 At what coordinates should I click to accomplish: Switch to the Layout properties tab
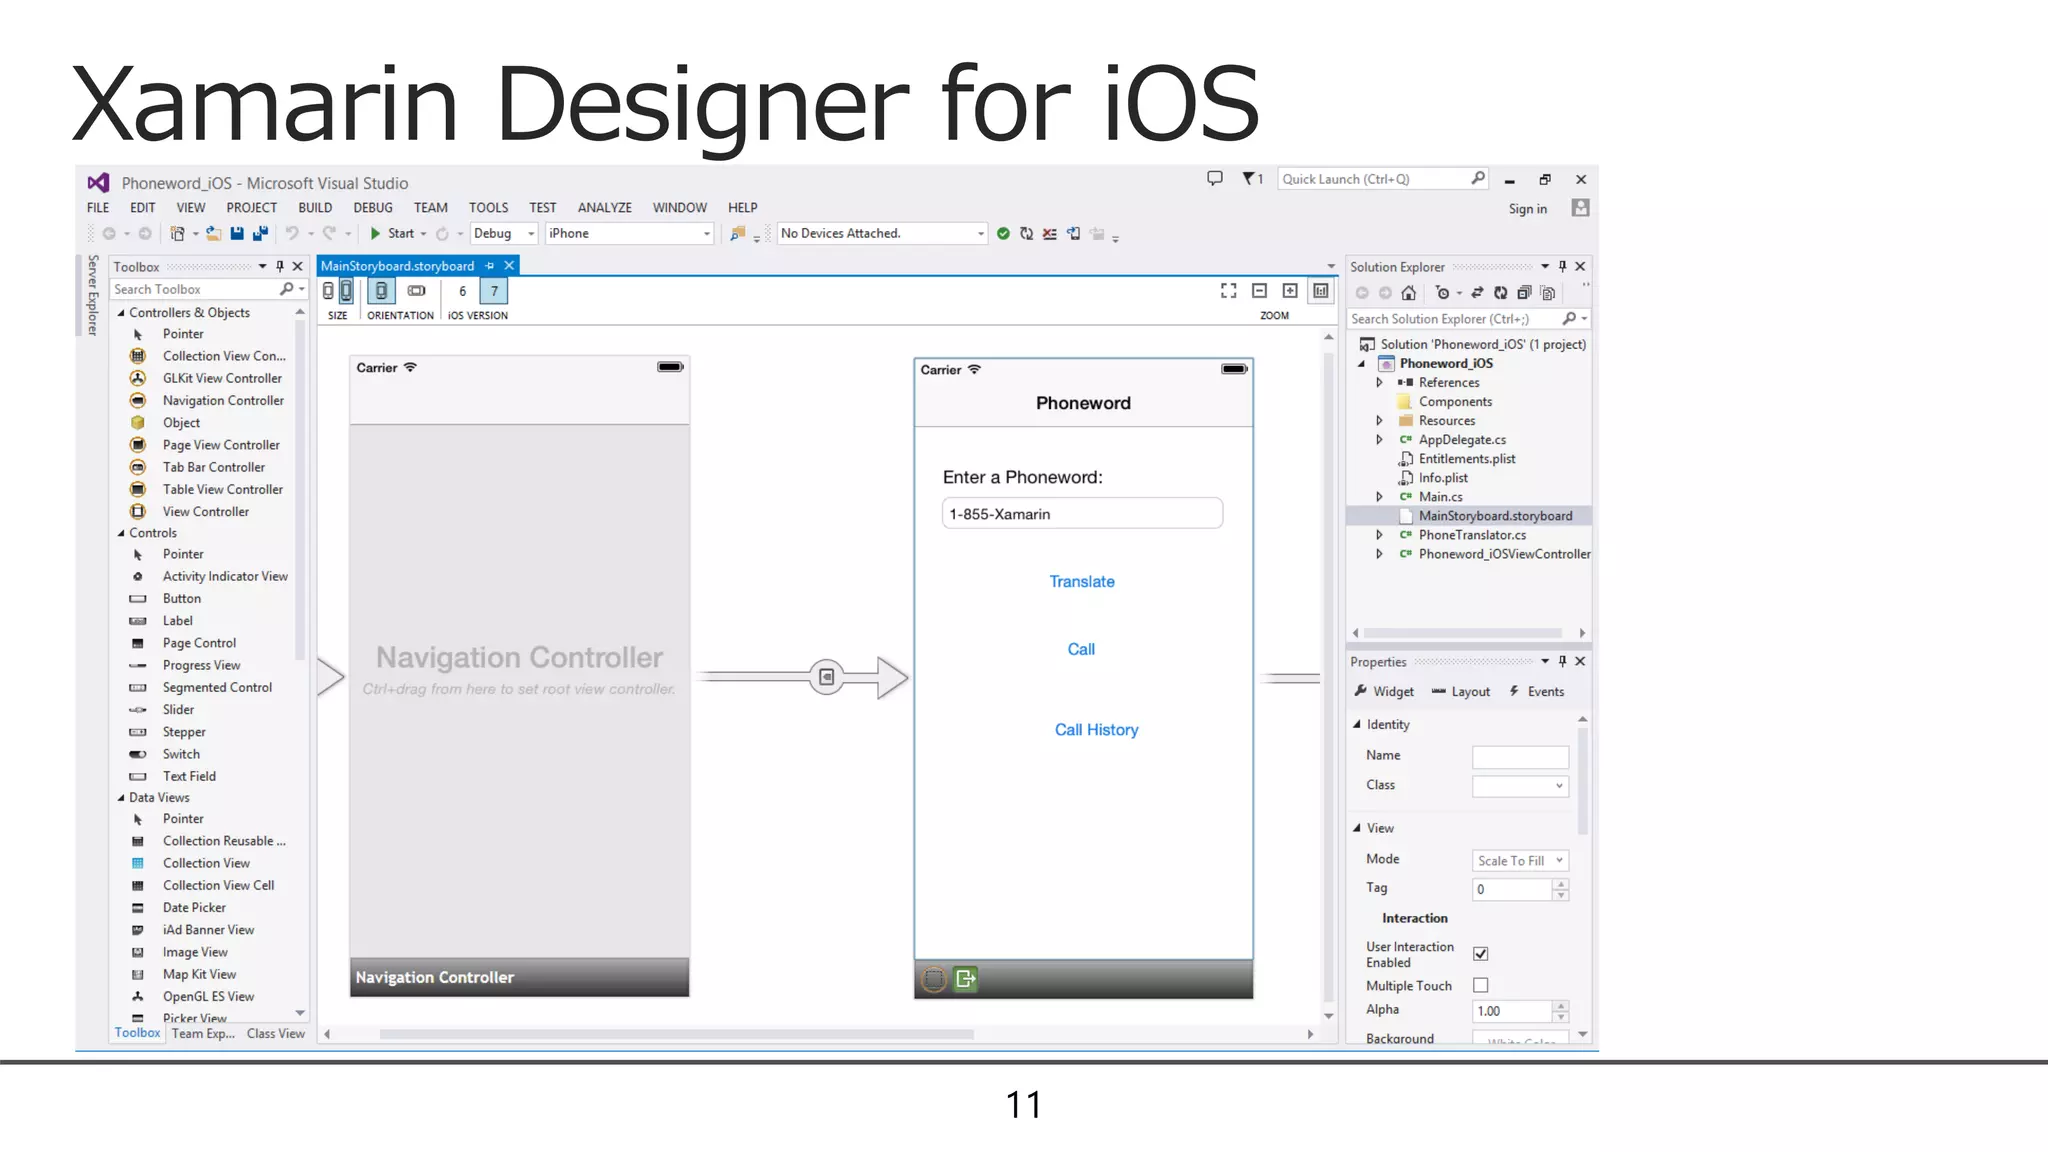pos(1460,692)
